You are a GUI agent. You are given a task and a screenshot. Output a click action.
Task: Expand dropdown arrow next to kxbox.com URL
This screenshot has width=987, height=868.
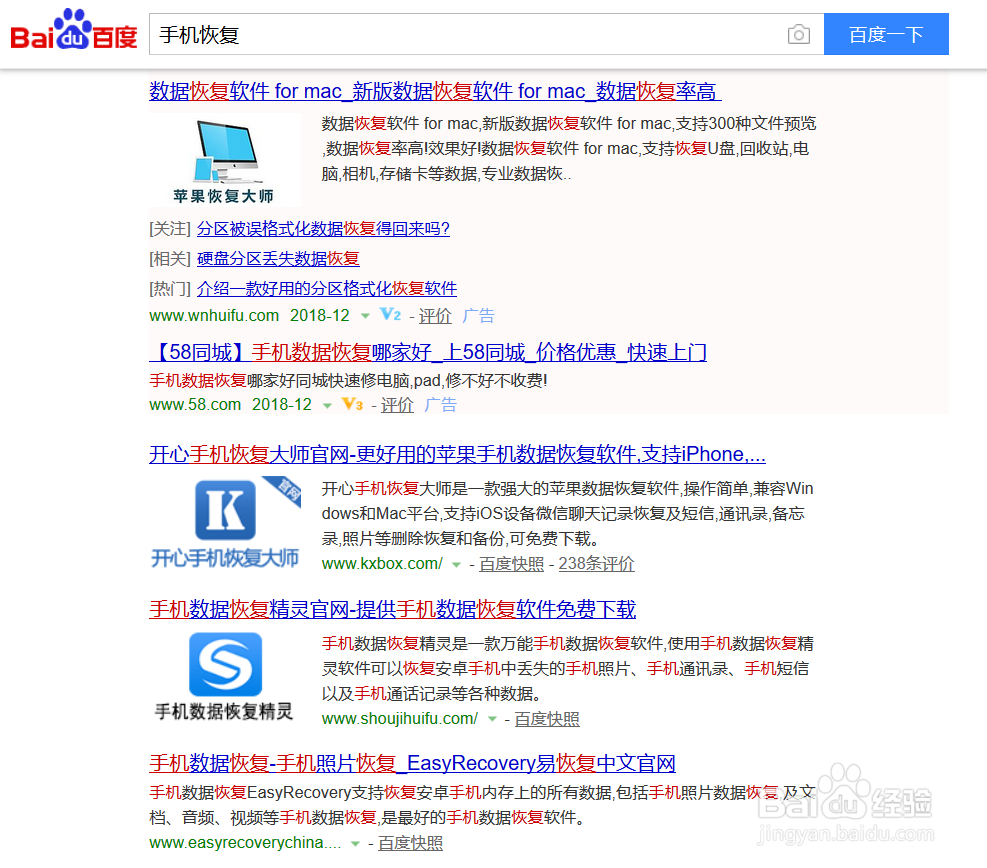click(456, 565)
